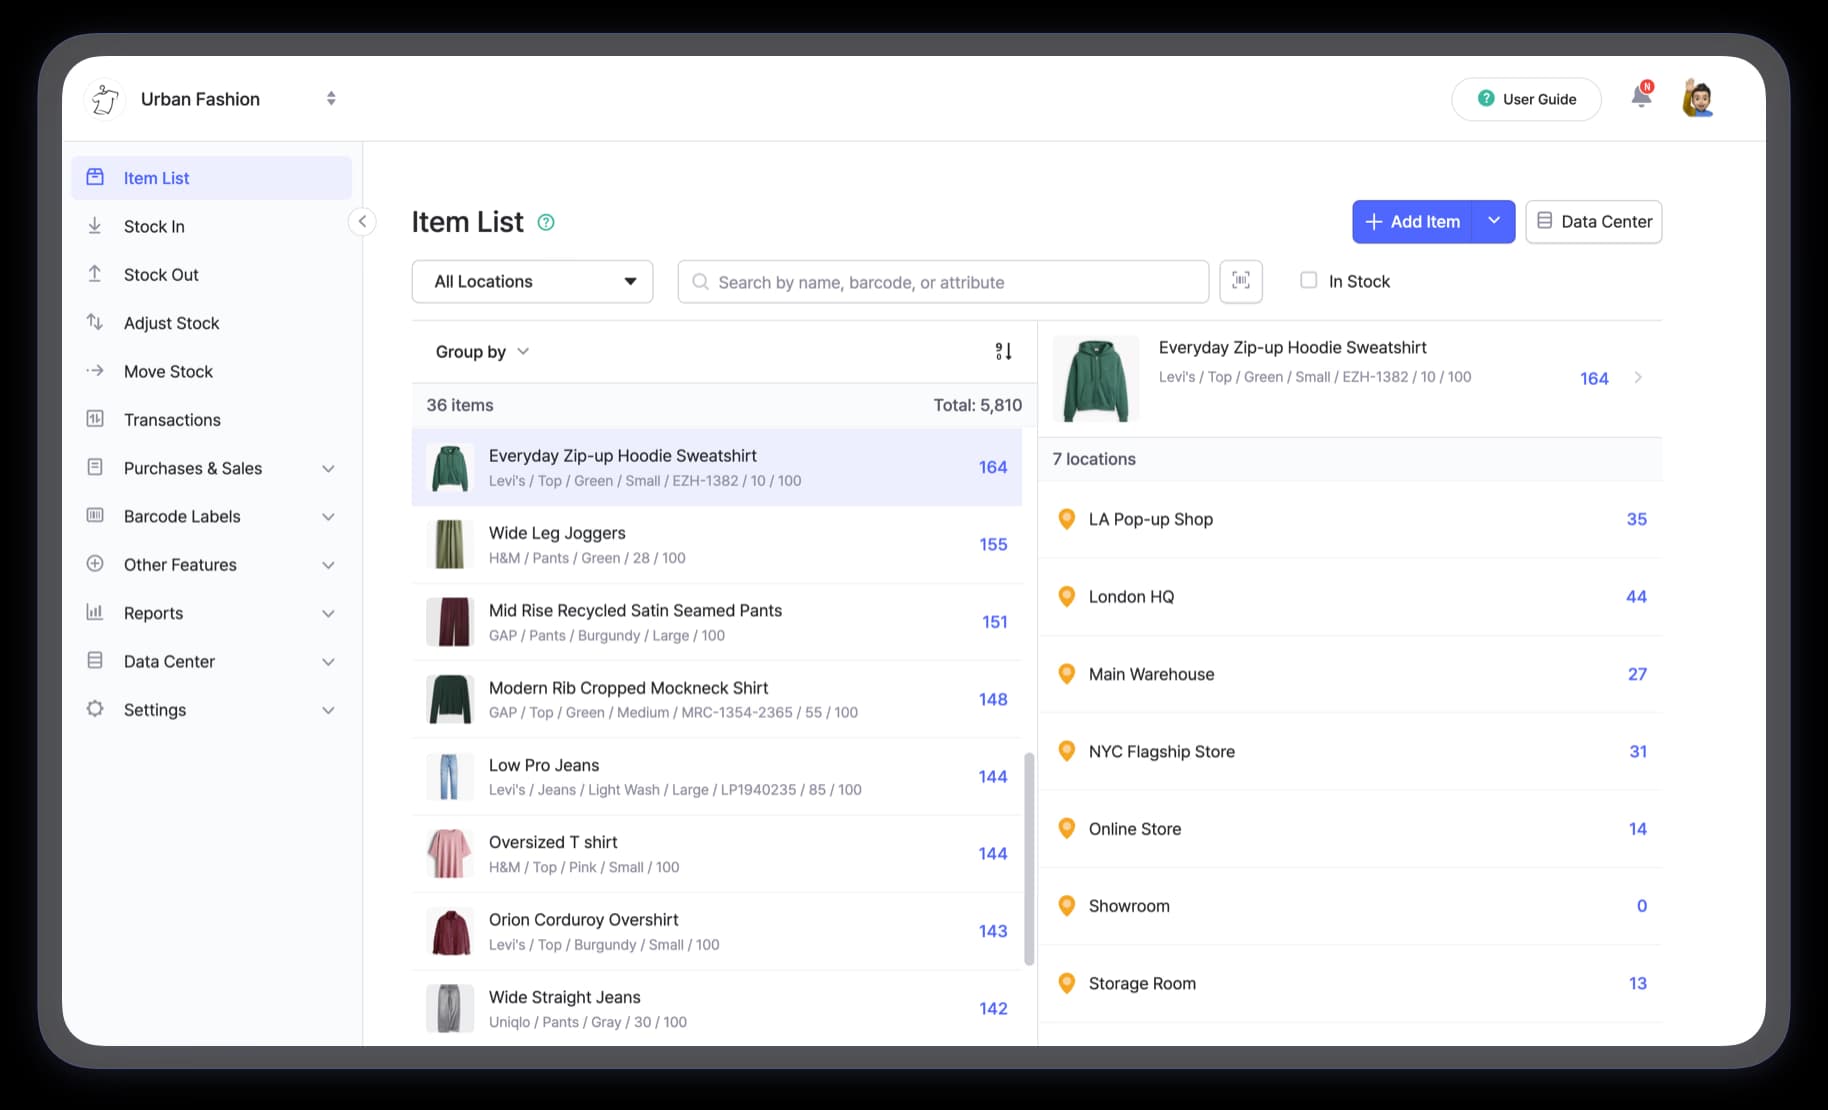1828x1110 pixels.
Task: Expand Reports submenu
Action: [x=328, y=613]
